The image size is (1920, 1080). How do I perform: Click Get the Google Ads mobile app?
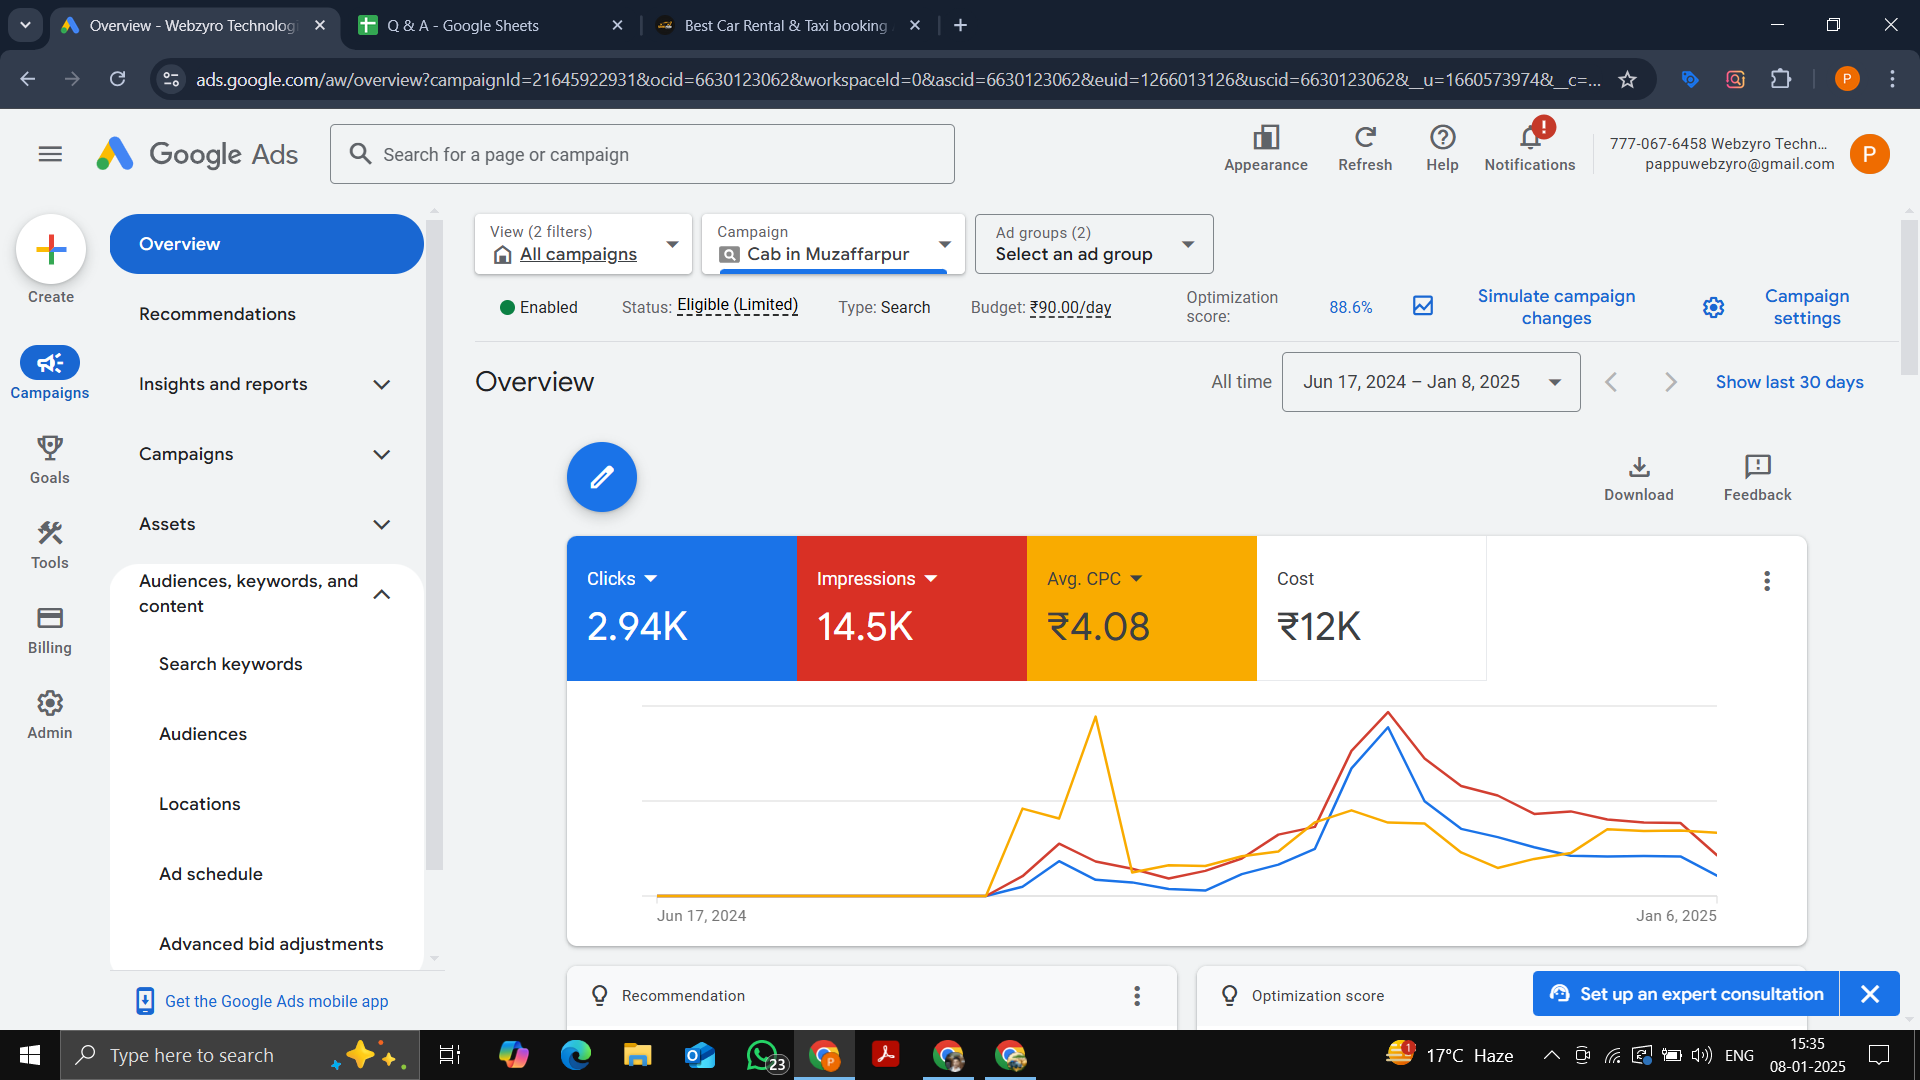[x=276, y=1001]
